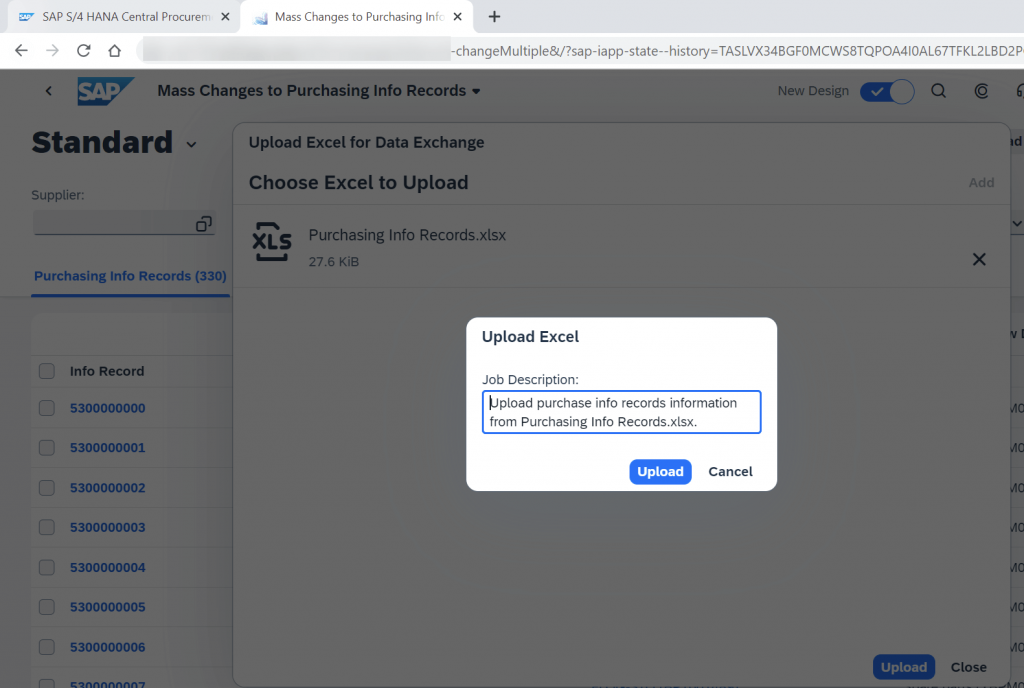Viewport: 1024px width, 688px height.
Task: Click the 27.6 KiB file size text
Action: click(334, 262)
